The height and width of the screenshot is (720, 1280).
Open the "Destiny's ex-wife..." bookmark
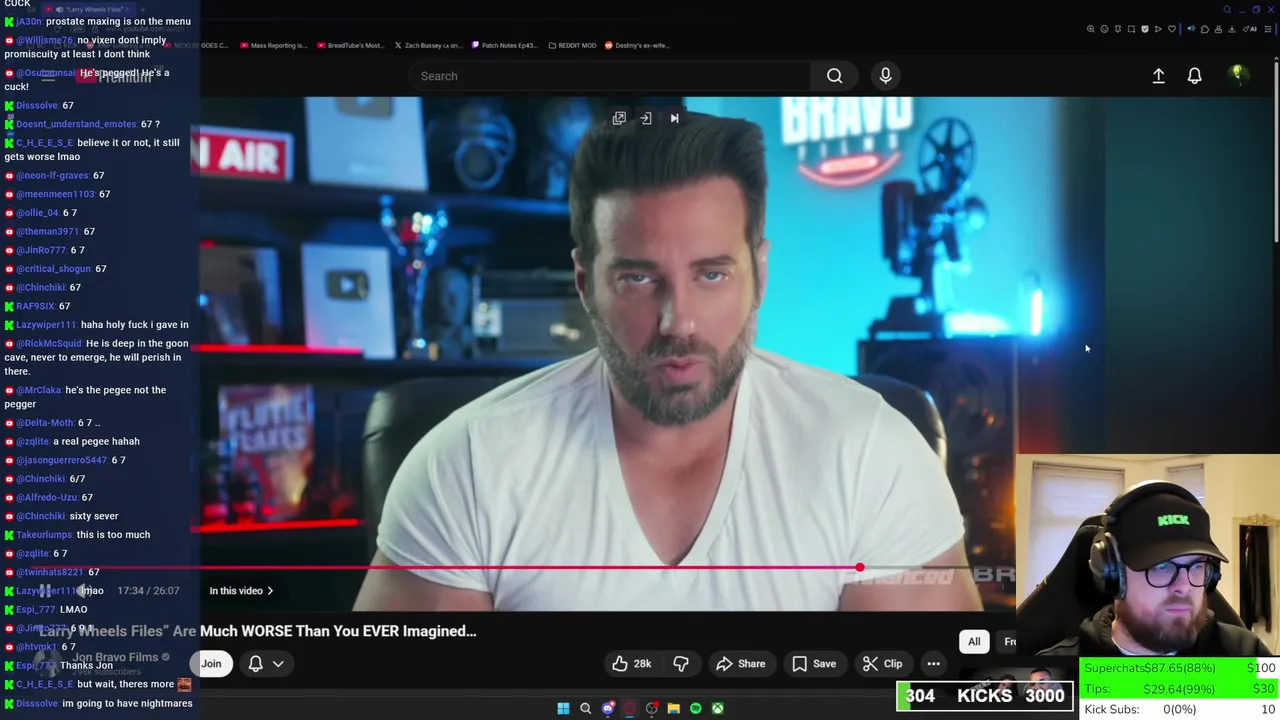point(637,45)
